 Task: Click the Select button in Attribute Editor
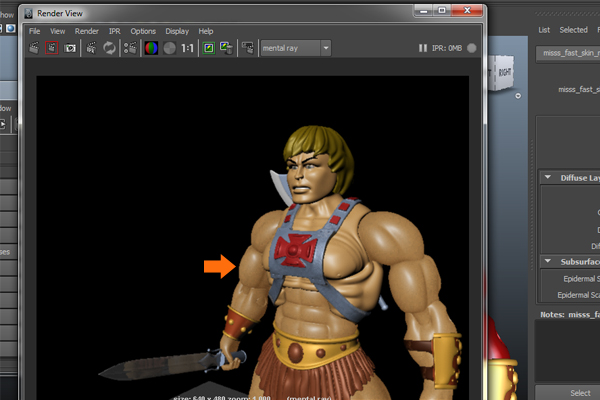point(567,393)
